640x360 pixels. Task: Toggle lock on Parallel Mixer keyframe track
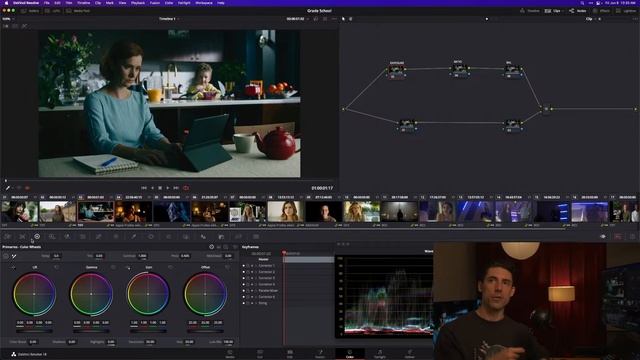point(248,291)
